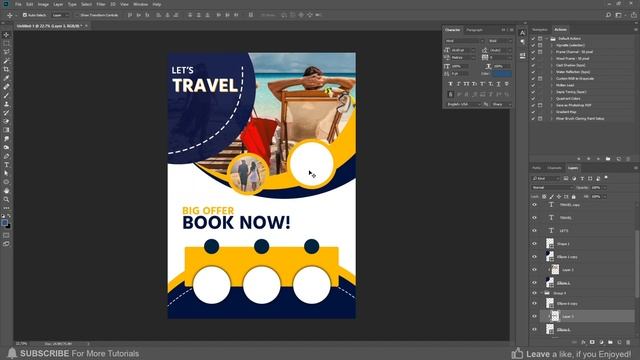Click the Layers panel vertical scrollbar
The image size is (640, 360).
[x=637, y=264]
